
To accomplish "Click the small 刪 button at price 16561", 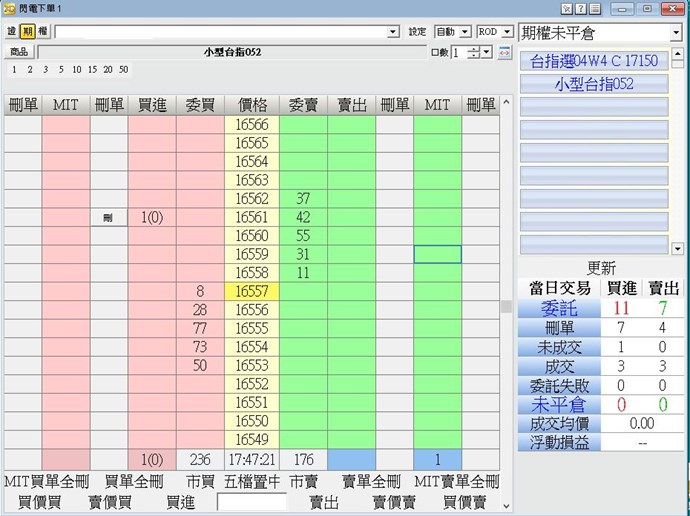I will [x=108, y=218].
